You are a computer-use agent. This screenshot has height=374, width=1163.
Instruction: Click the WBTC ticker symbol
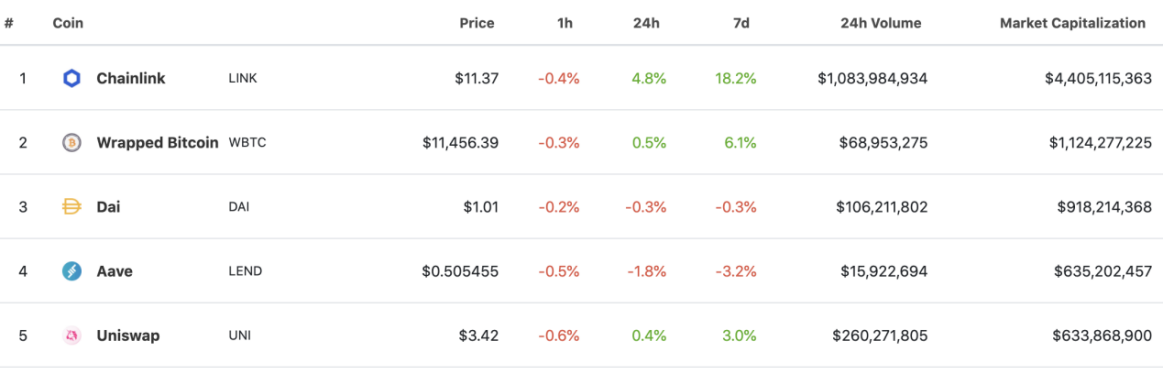pyautogui.click(x=247, y=142)
